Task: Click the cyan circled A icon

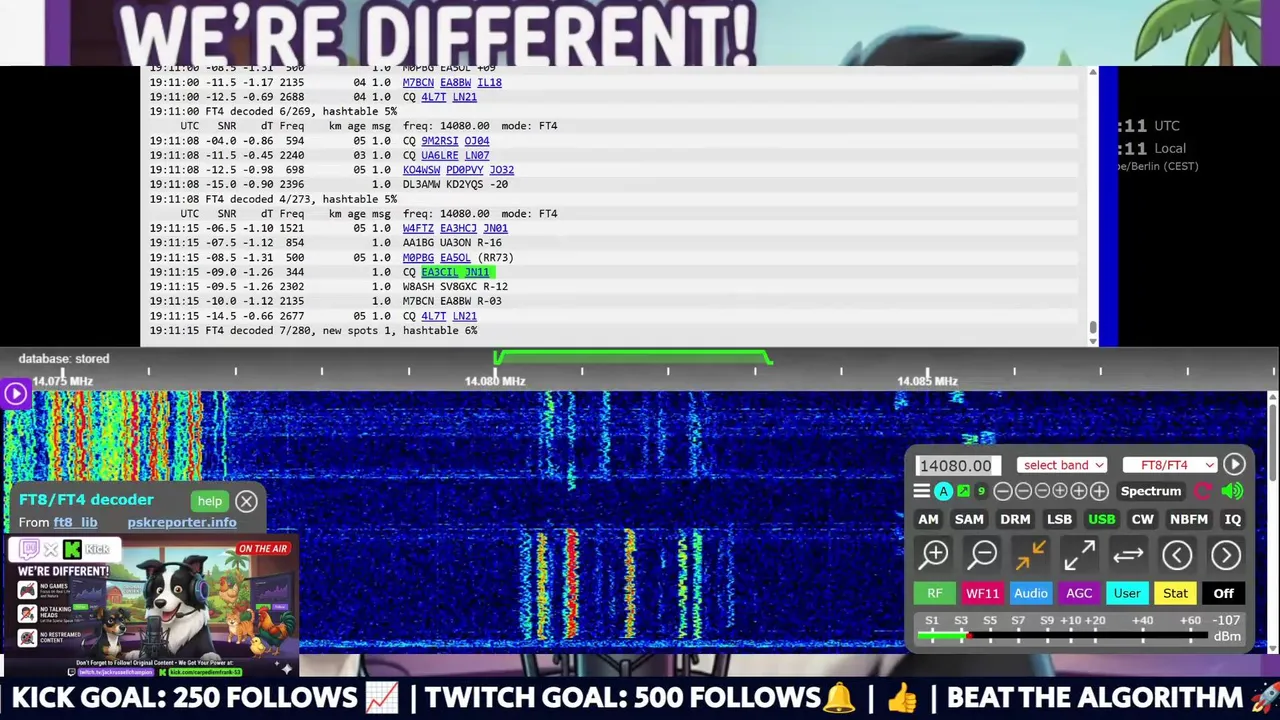Action: click(x=943, y=491)
